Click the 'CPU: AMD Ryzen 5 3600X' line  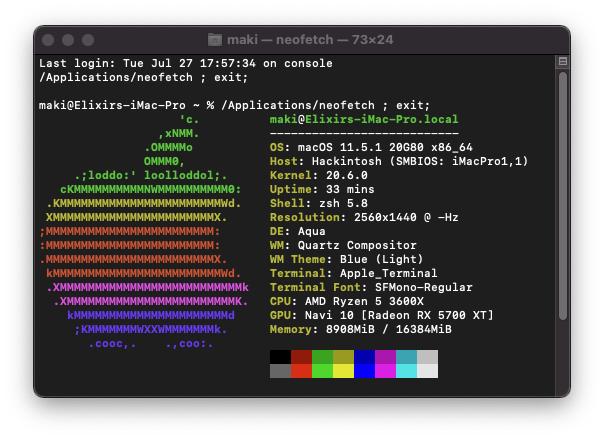pyautogui.click(x=347, y=301)
